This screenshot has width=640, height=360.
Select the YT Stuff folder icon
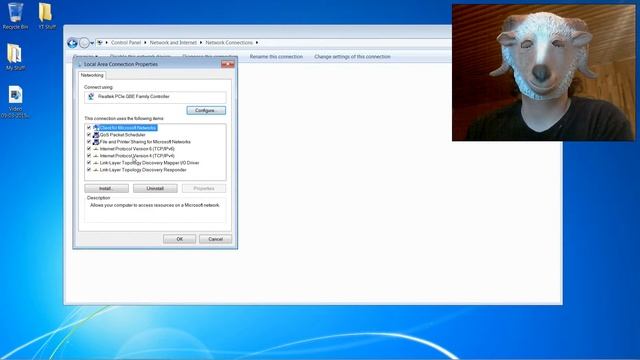47,16
